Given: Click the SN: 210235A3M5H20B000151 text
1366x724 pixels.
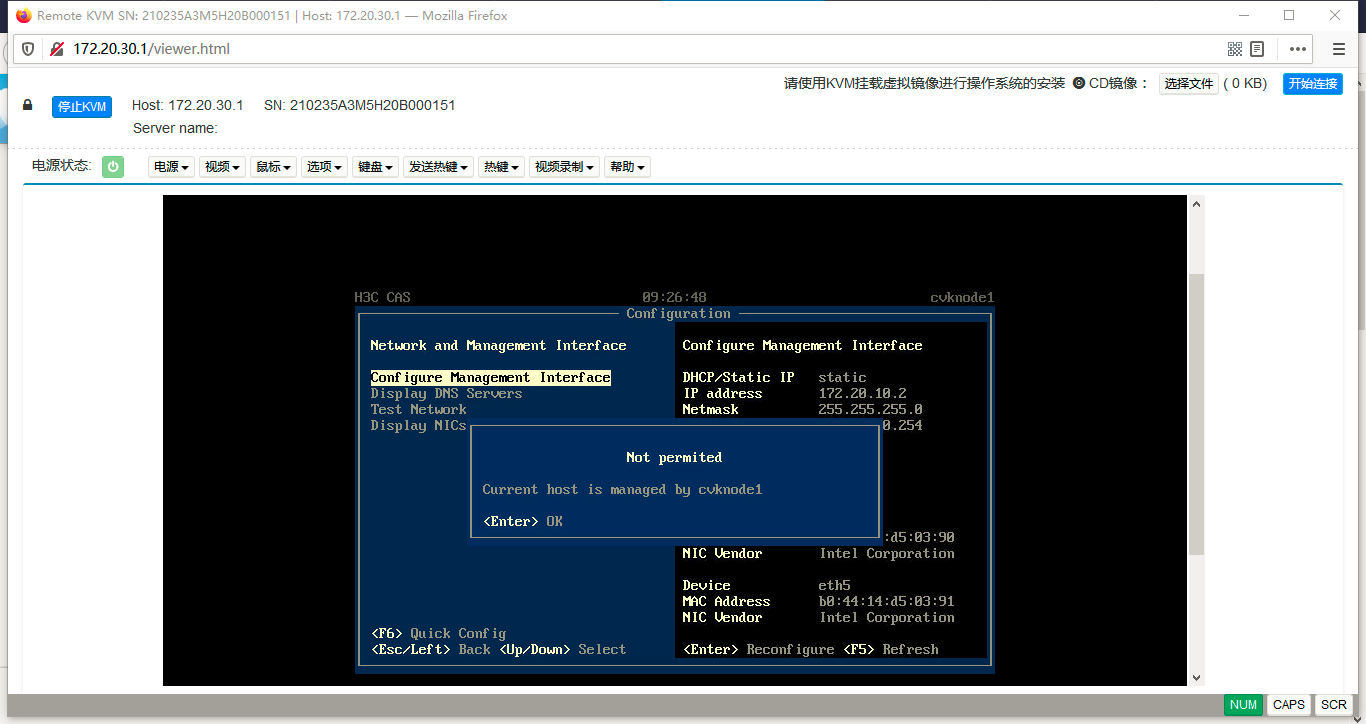Looking at the screenshot, I should coord(360,105).
